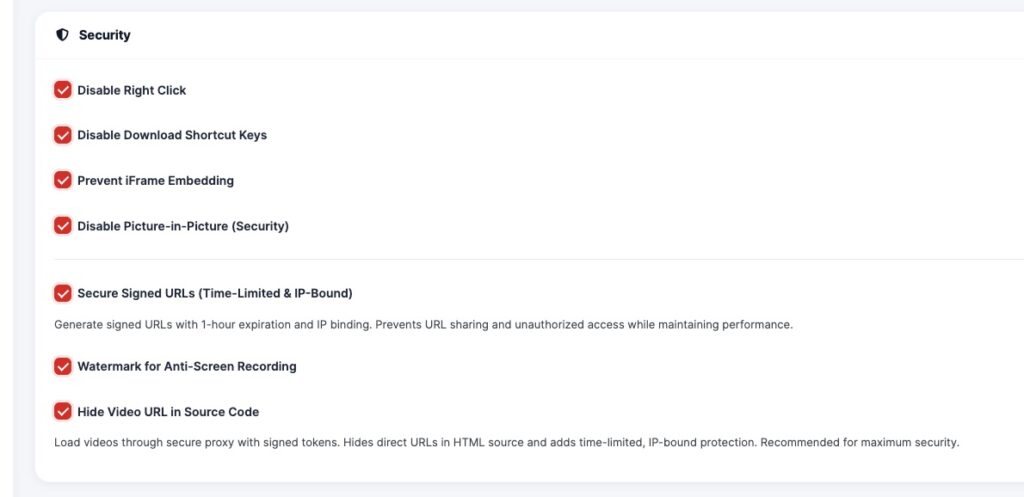1024x497 pixels.
Task: Toggle the Prevent iFrame Embedding checkbox
Action: (63, 181)
